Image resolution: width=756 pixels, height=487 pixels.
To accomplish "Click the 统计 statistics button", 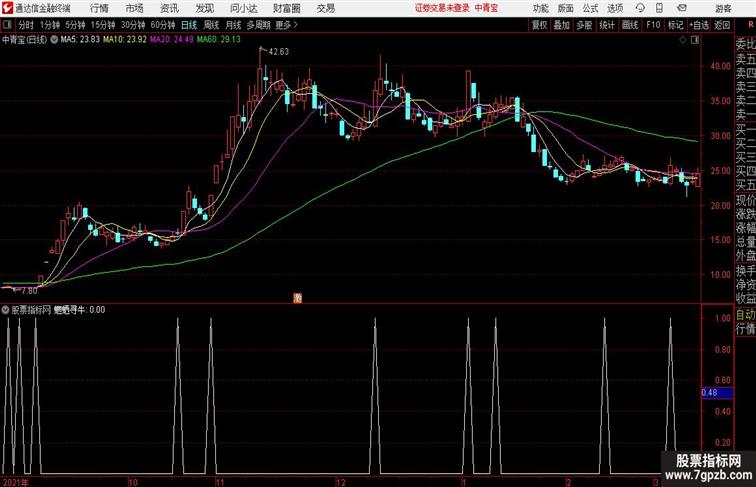I will click(607, 25).
